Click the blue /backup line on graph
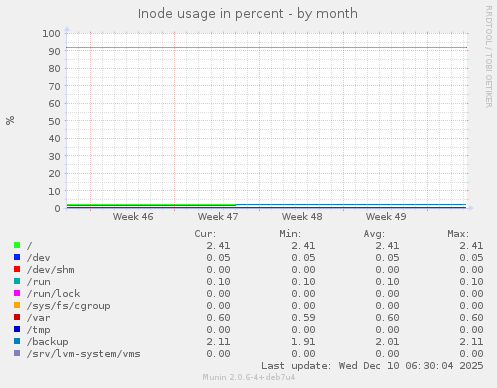The height and width of the screenshot is (388, 497). point(351,204)
